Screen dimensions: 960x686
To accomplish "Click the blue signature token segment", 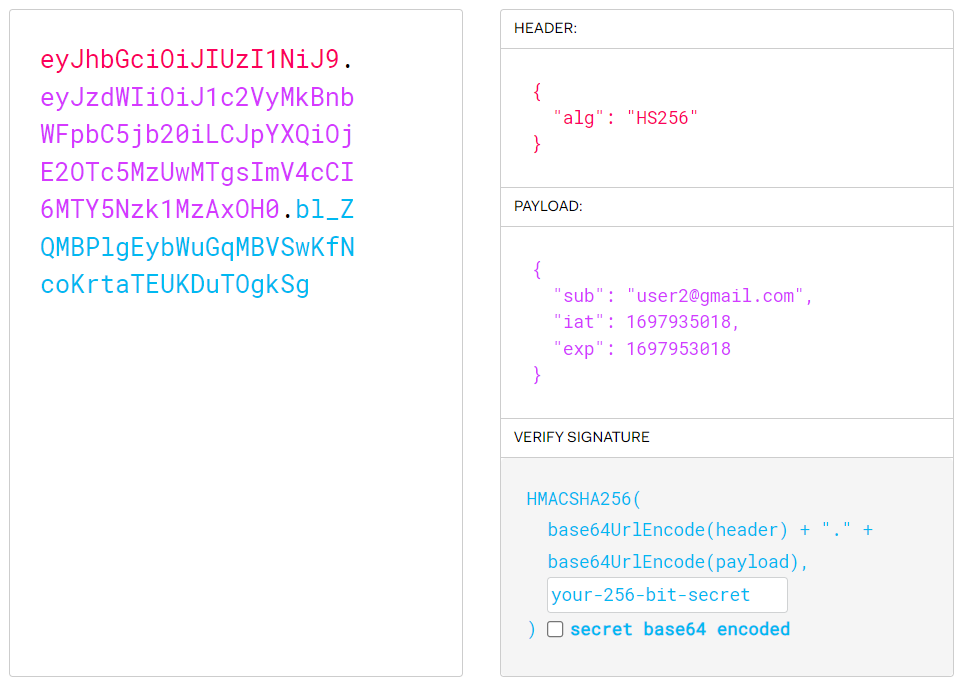I will pos(197,247).
